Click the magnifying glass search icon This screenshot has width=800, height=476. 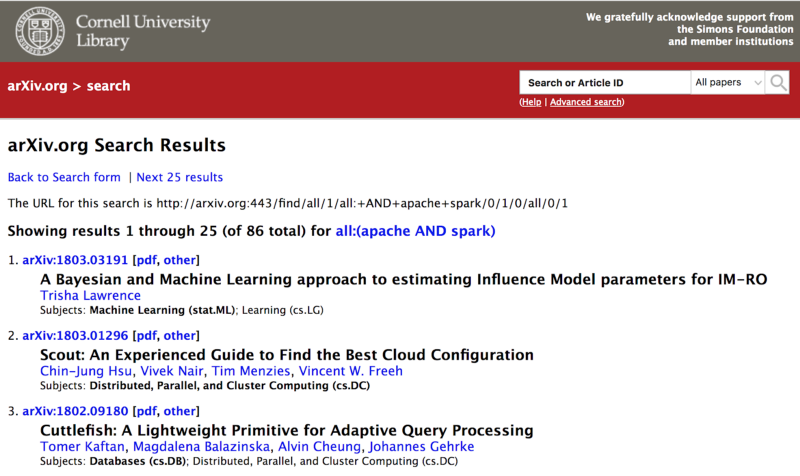click(x=778, y=83)
